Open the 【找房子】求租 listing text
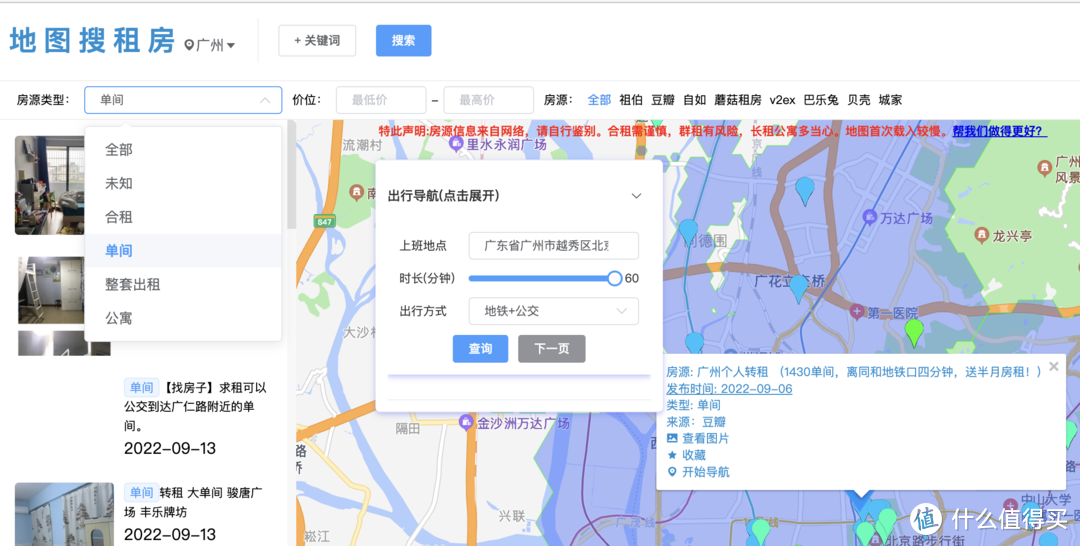1080x546 pixels. pyautogui.click(x=196, y=407)
